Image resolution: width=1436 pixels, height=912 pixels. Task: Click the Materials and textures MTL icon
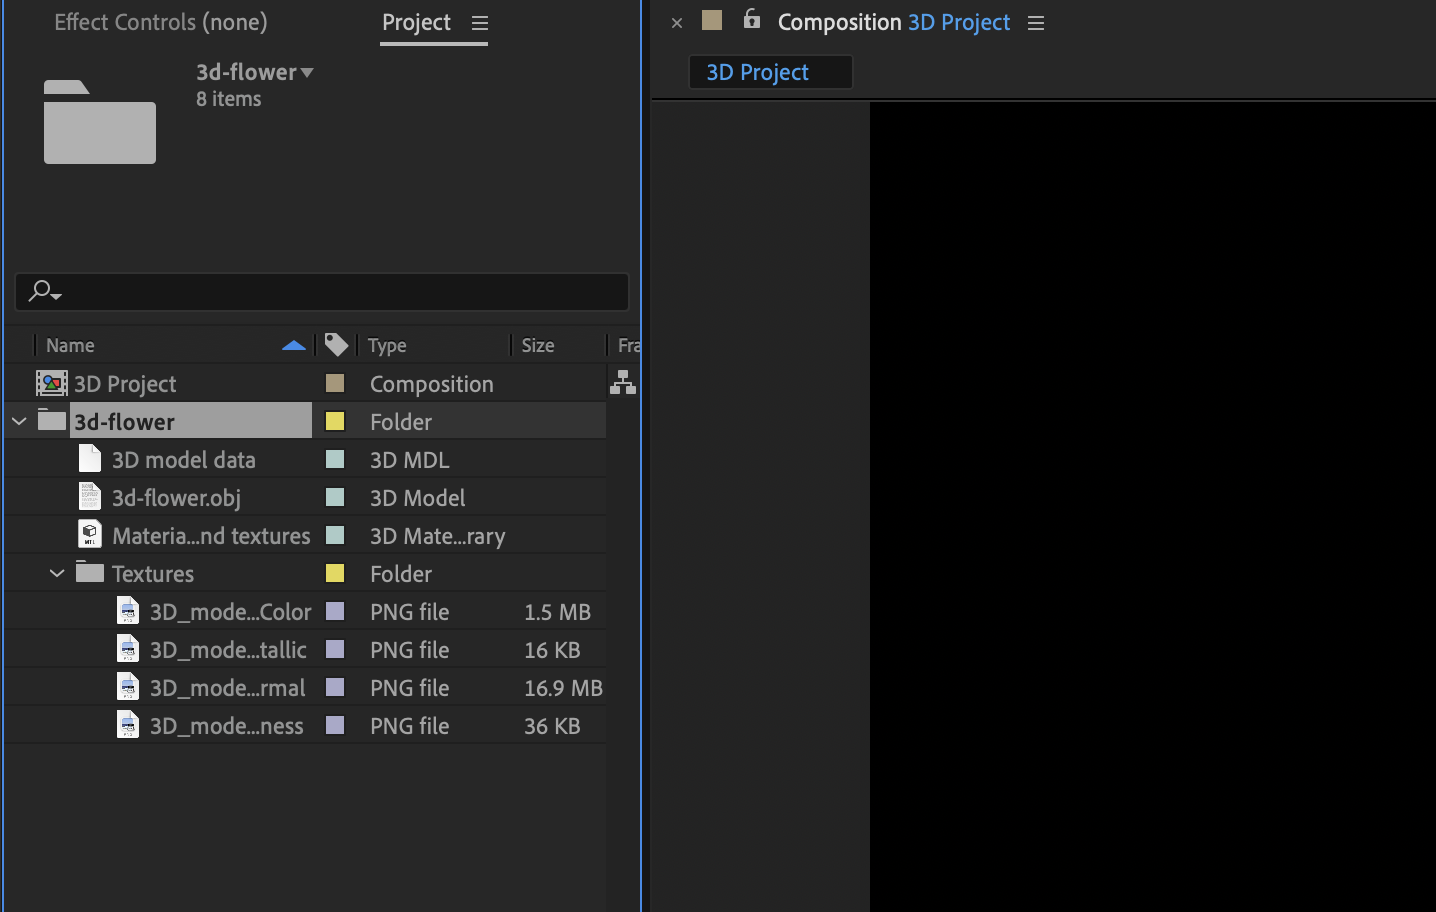pos(90,534)
